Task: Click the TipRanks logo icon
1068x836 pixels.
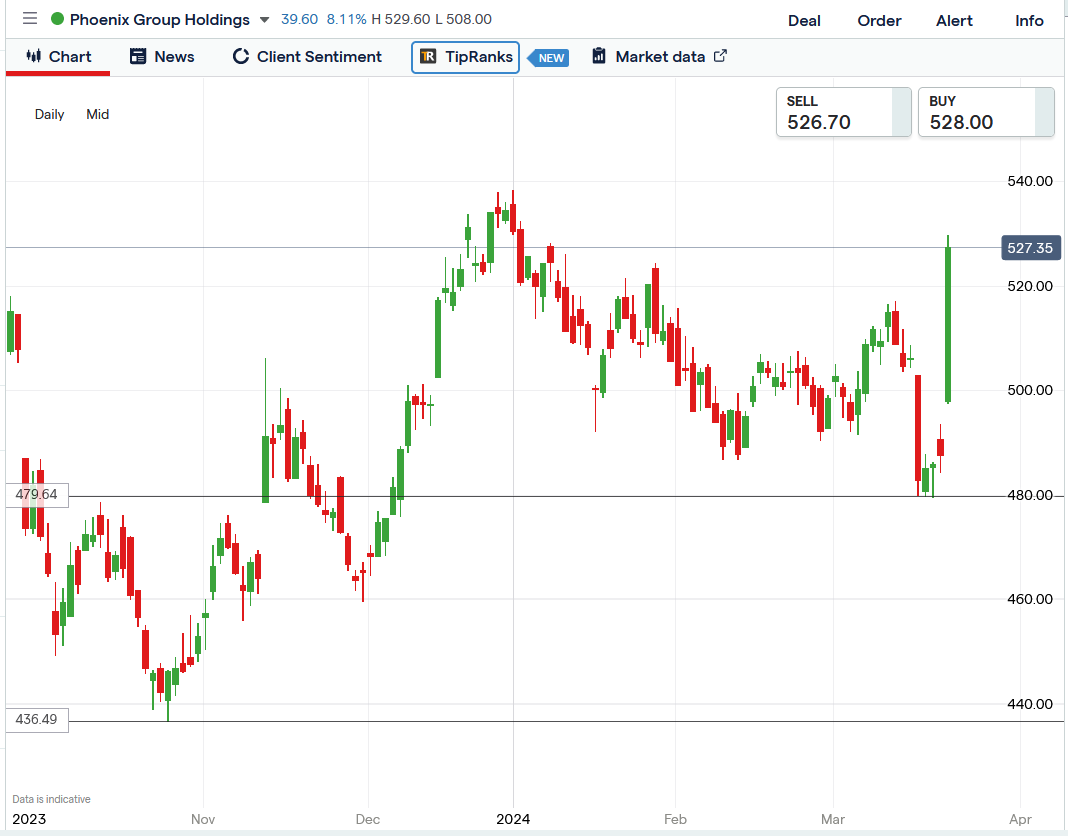Action: tap(428, 57)
